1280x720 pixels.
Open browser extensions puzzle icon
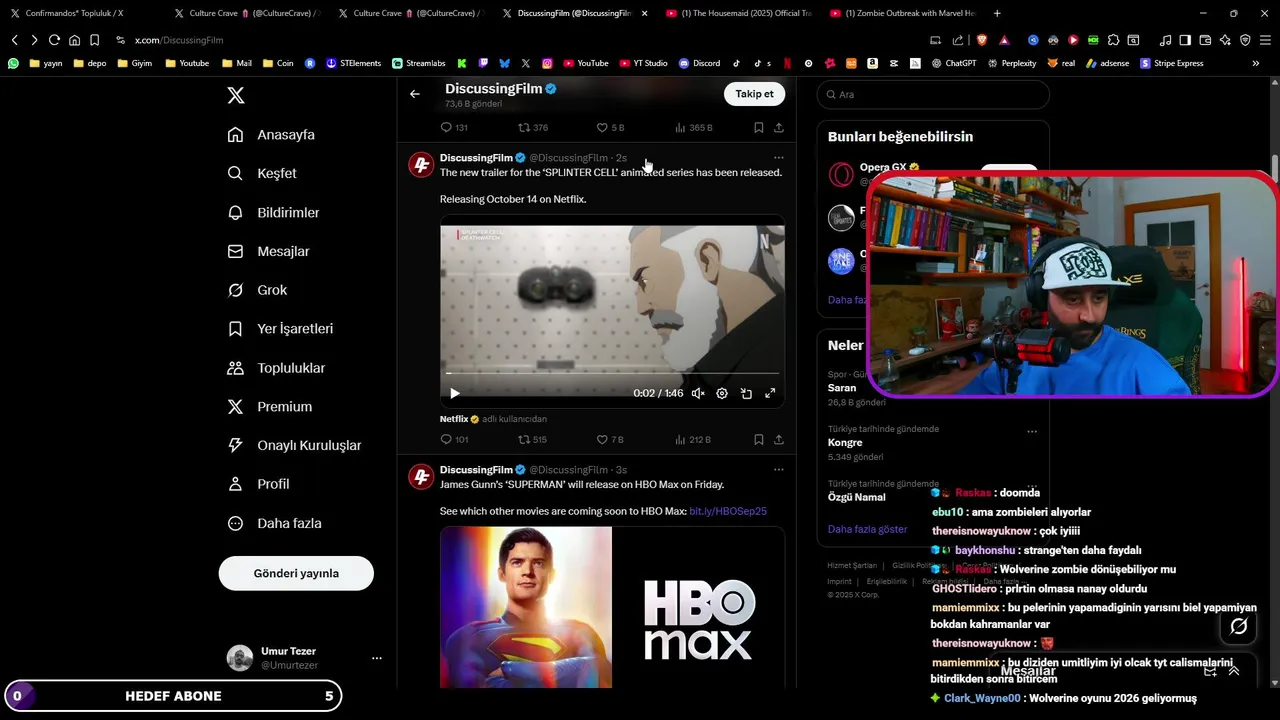tap(1112, 40)
